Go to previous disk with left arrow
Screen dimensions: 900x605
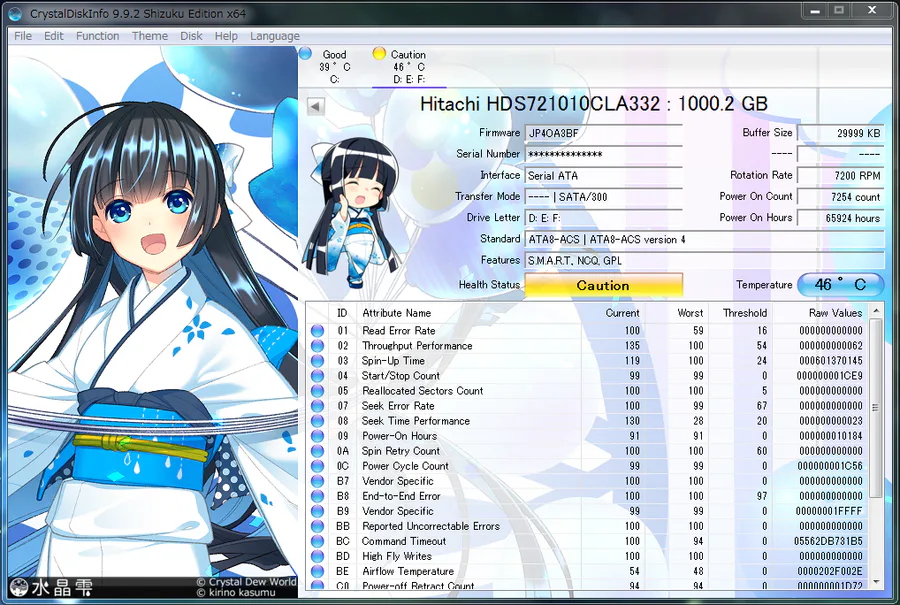[x=316, y=106]
